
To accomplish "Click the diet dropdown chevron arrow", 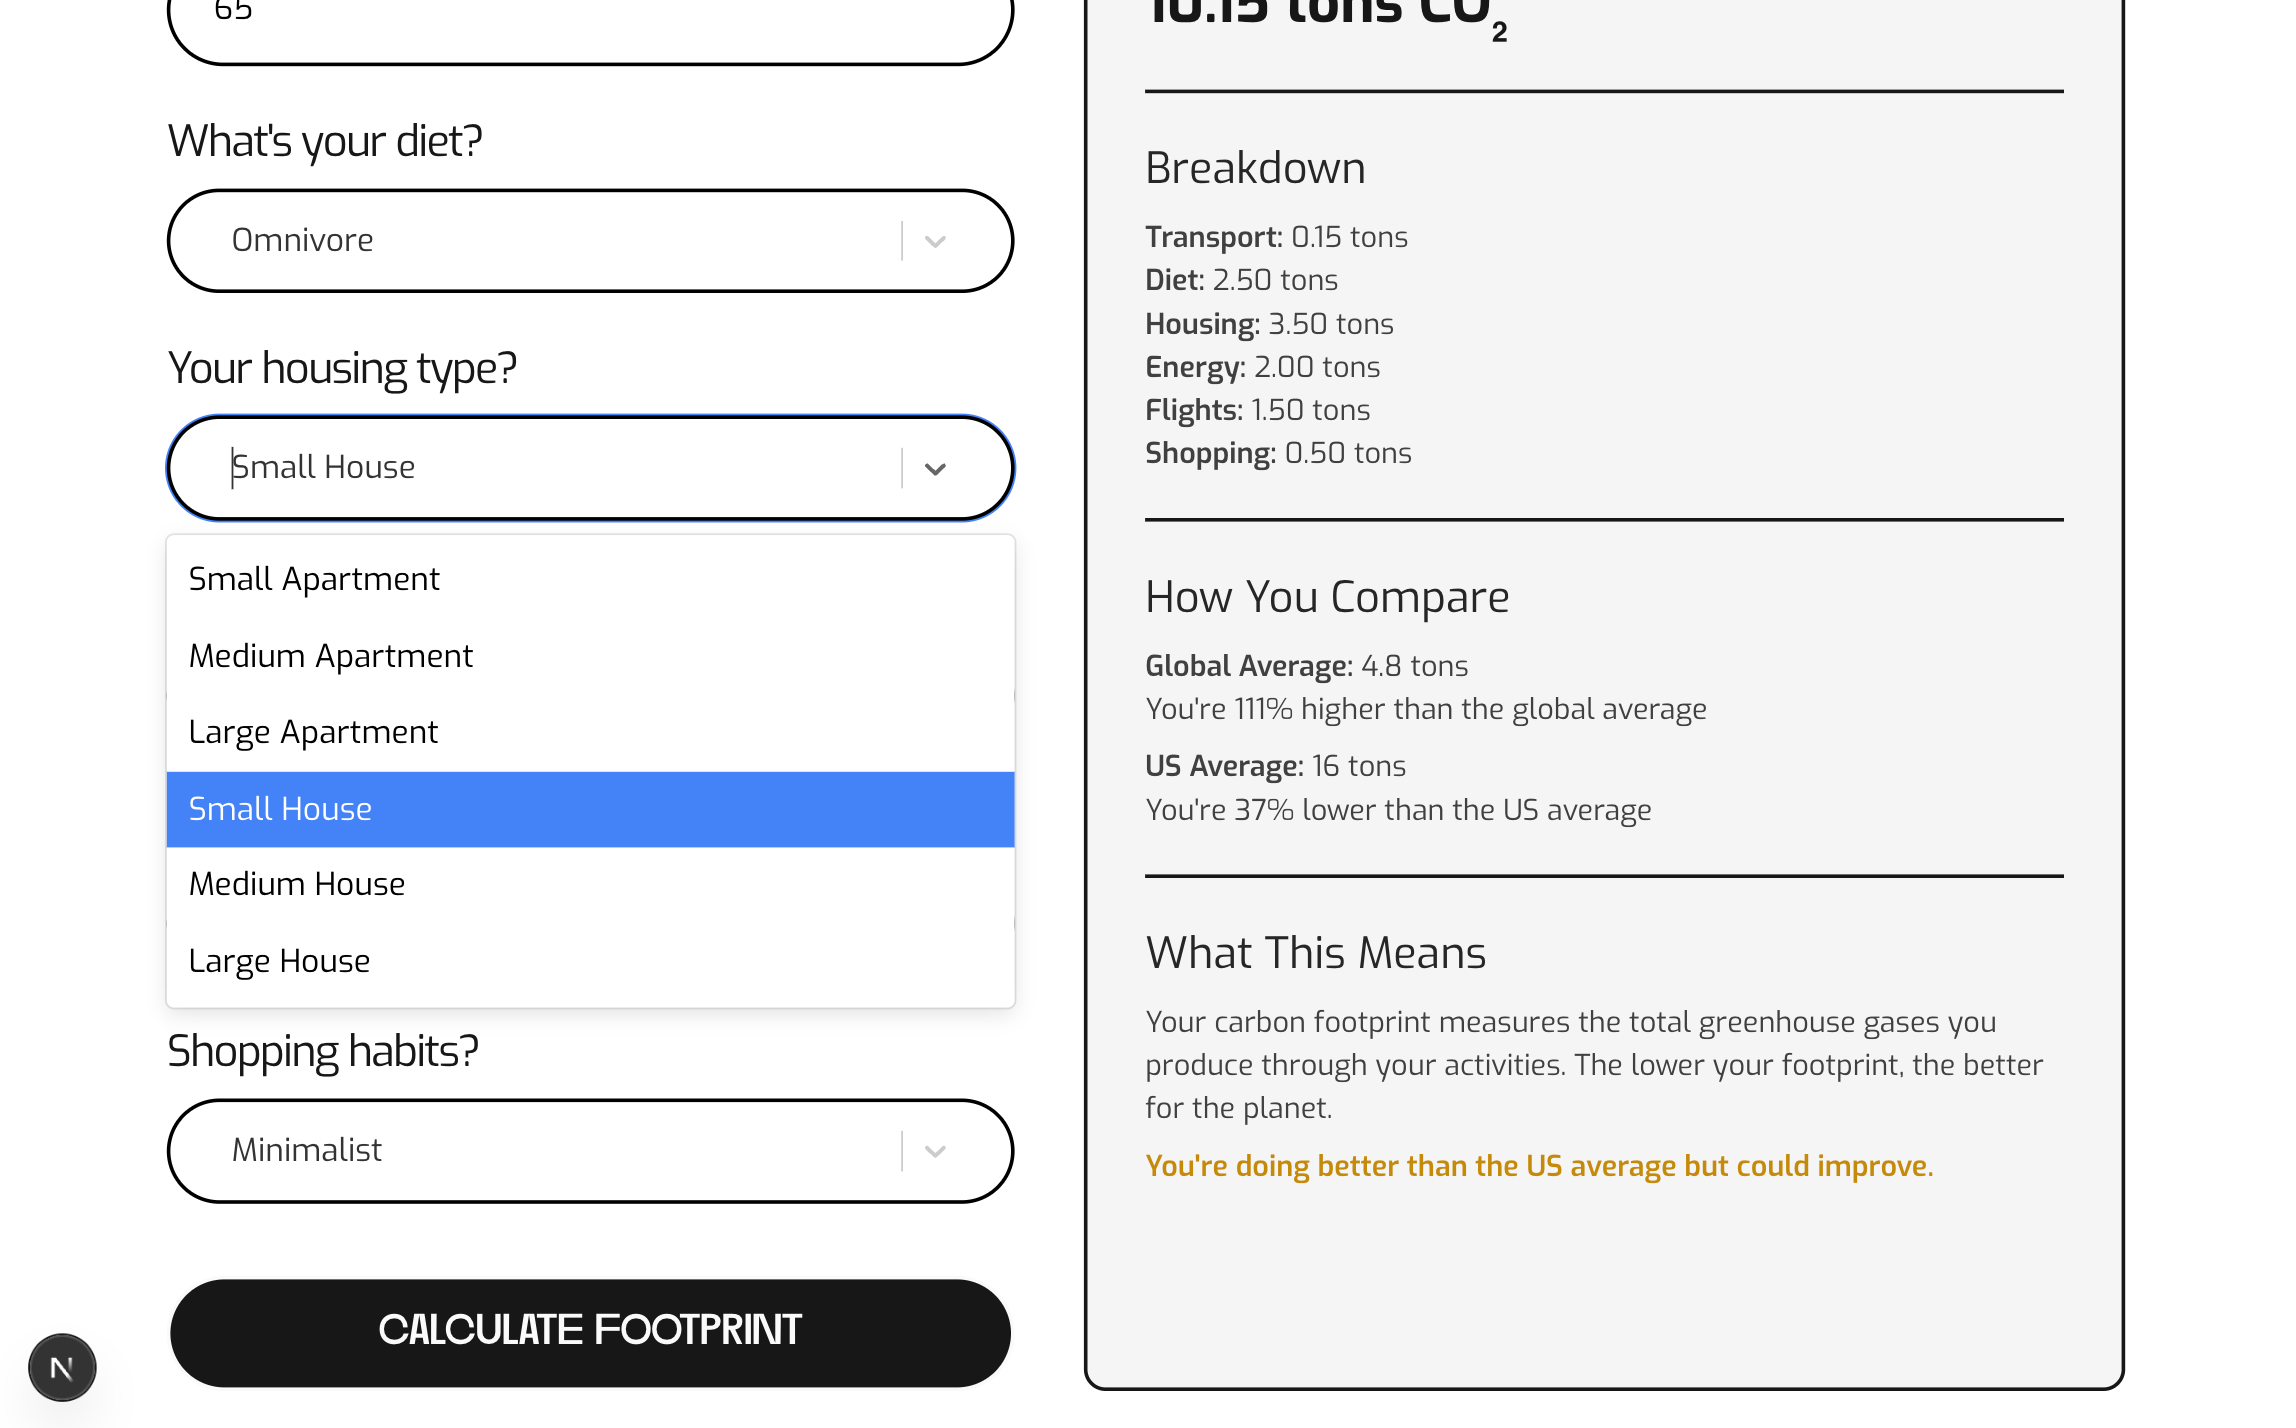I will [x=935, y=241].
